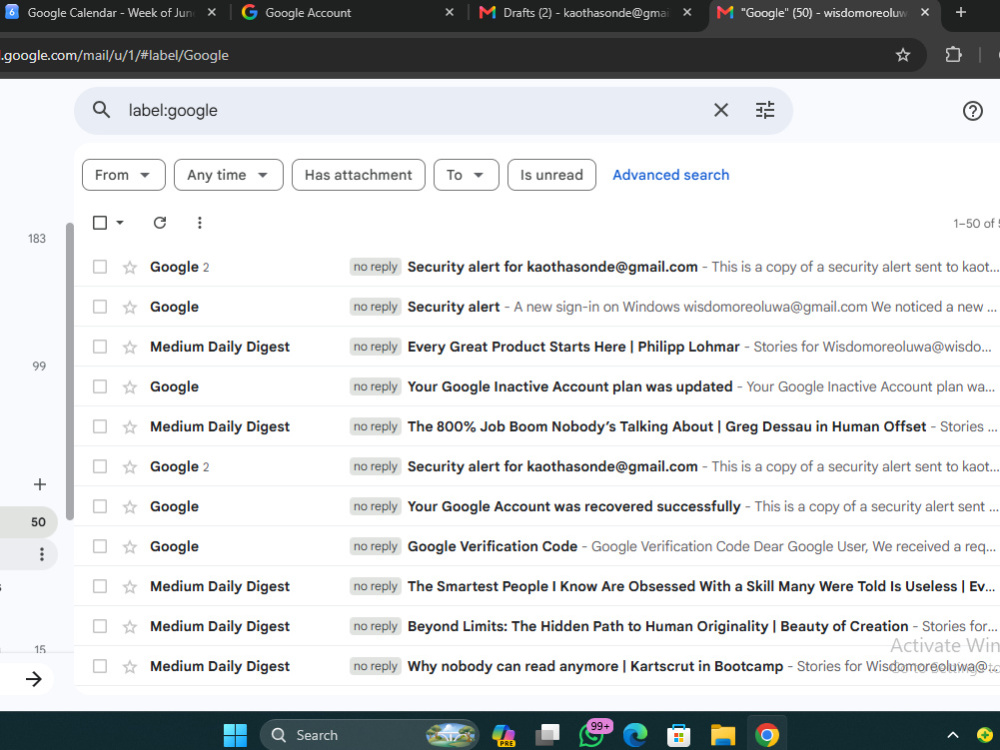1000x750 pixels.
Task: Open File Explorer from the taskbar
Action: [x=723, y=735]
